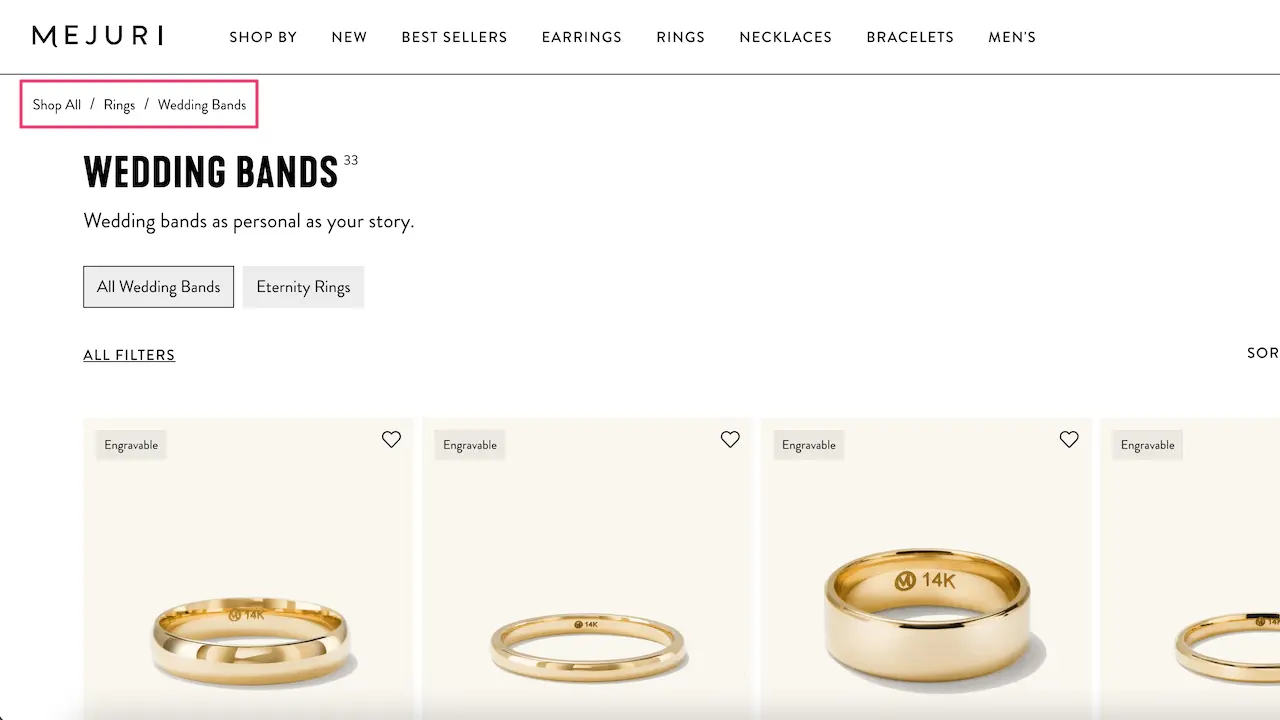This screenshot has width=1280, height=720.
Task: Open the RINGS category menu
Action: point(681,37)
